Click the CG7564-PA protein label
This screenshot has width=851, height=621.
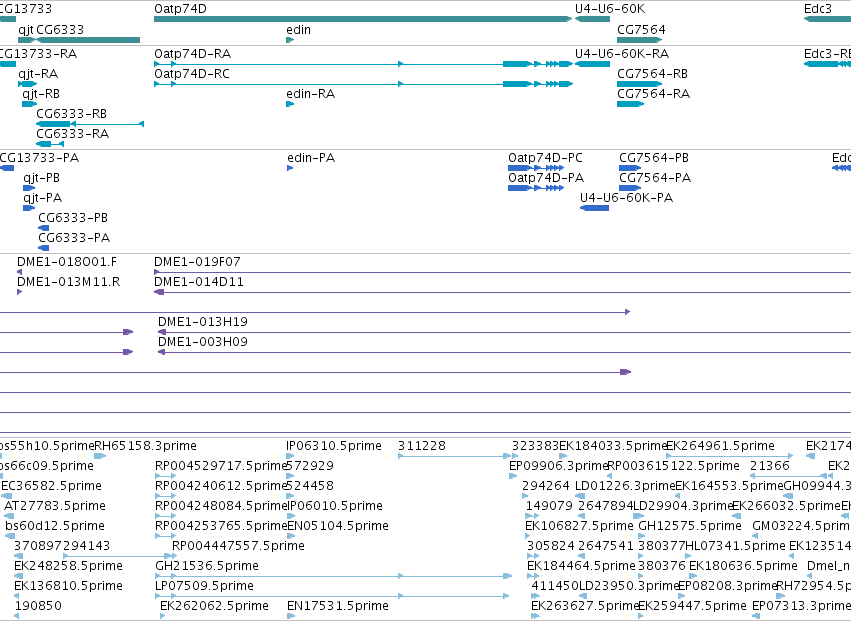tap(655, 178)
